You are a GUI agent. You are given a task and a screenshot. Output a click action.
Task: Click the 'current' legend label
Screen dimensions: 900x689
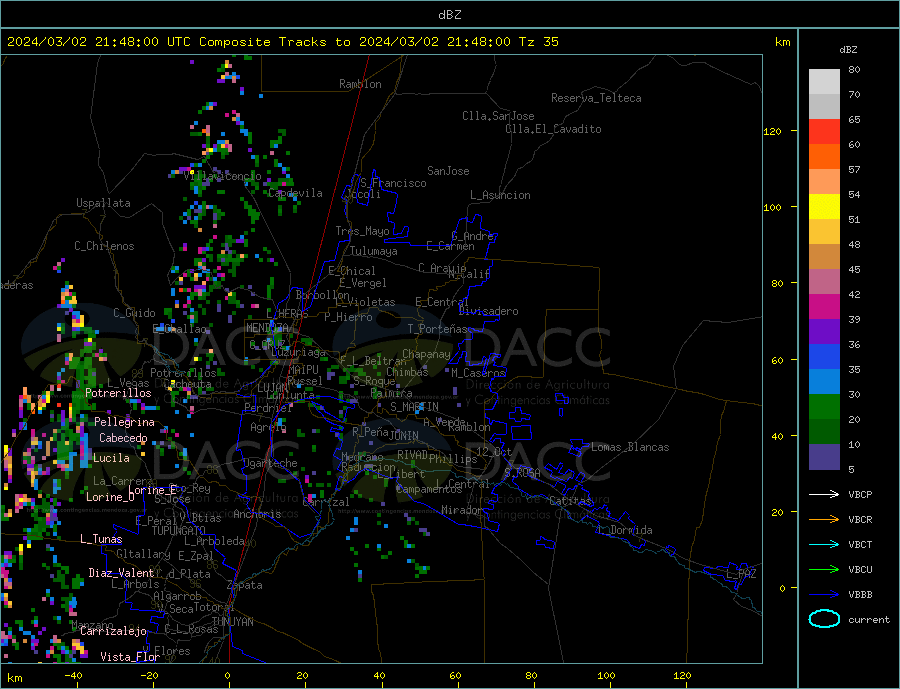[x=869, y=620]
